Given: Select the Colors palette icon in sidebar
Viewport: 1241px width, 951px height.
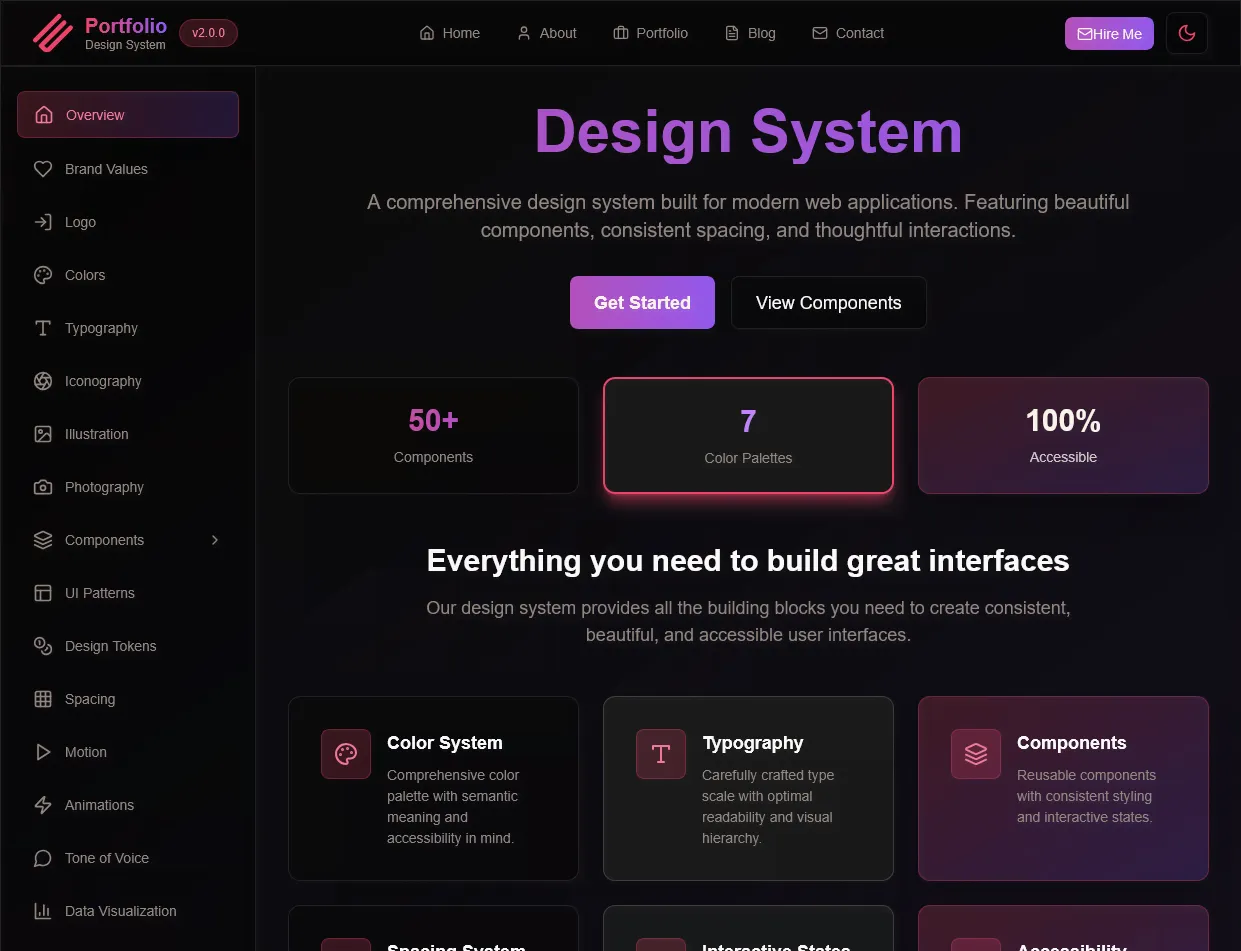Looking at the screenshot, I should (43, 275).
